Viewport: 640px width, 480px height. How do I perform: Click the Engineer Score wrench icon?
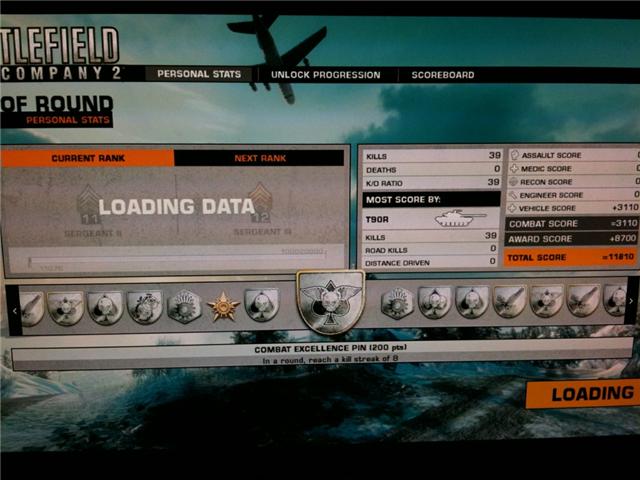click(515, 195)
